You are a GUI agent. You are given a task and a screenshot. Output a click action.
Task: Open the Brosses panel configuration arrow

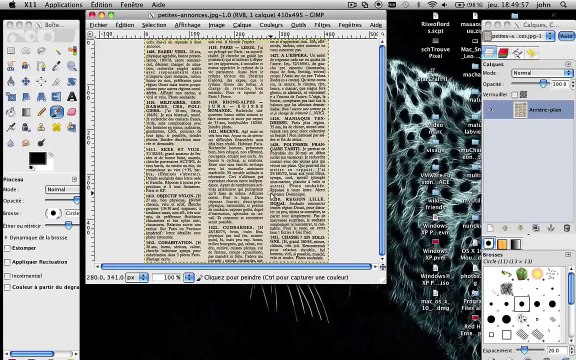[568, 254]
